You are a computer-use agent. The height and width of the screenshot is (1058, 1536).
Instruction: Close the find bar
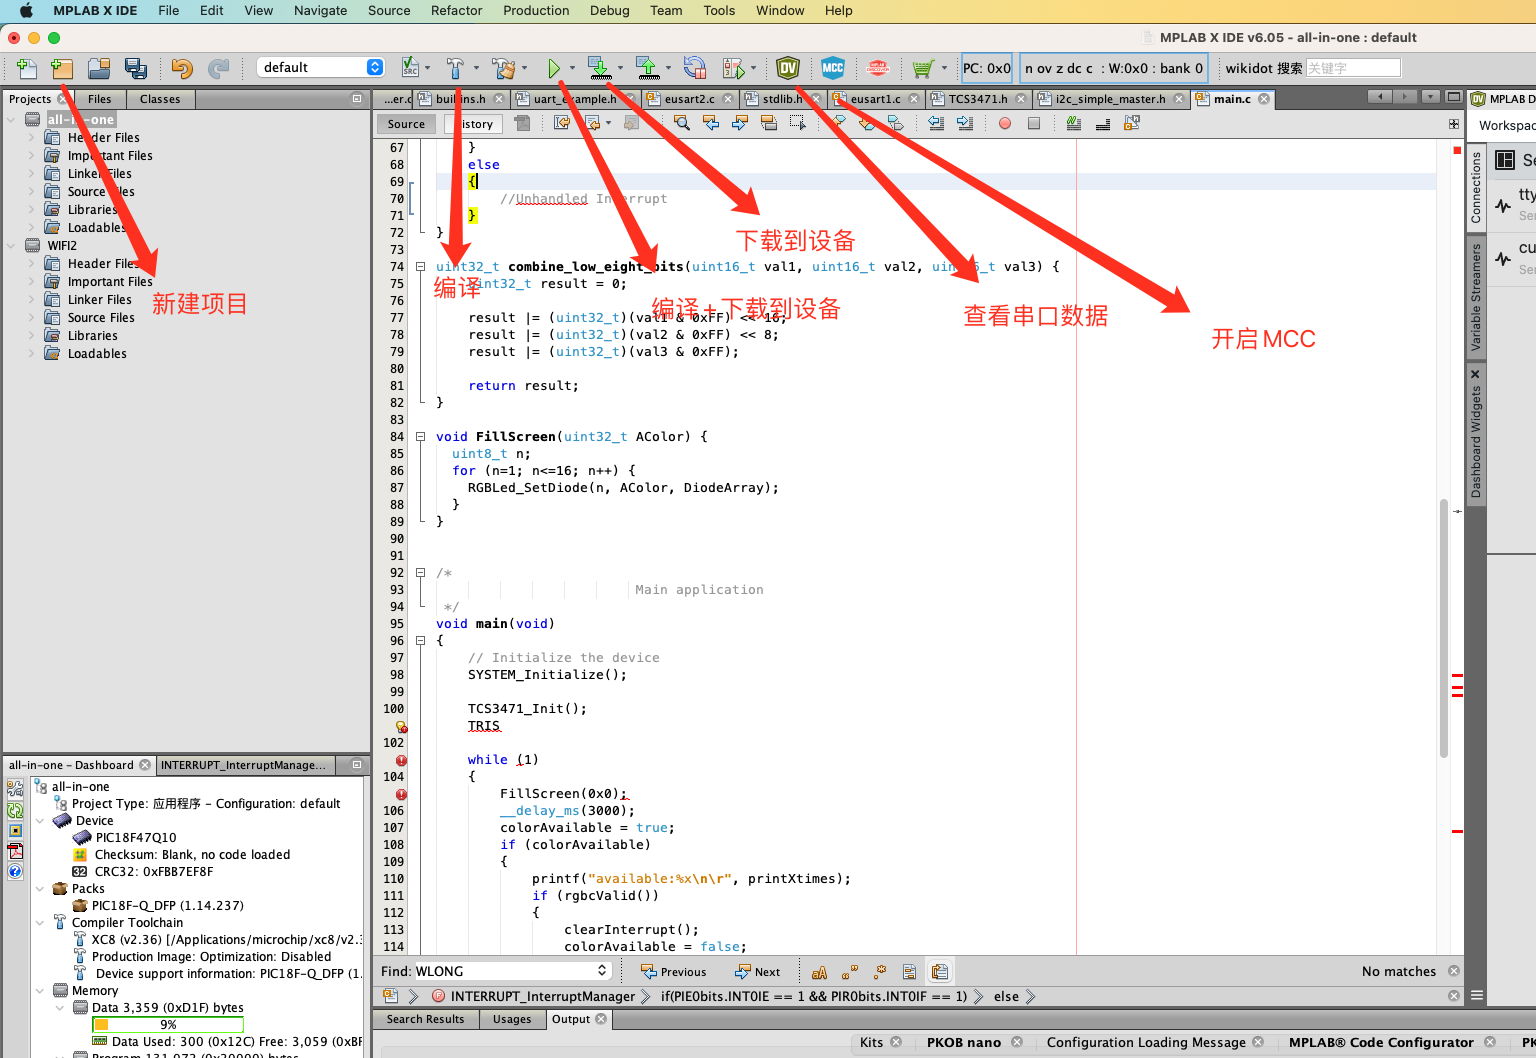(1454, 971)
